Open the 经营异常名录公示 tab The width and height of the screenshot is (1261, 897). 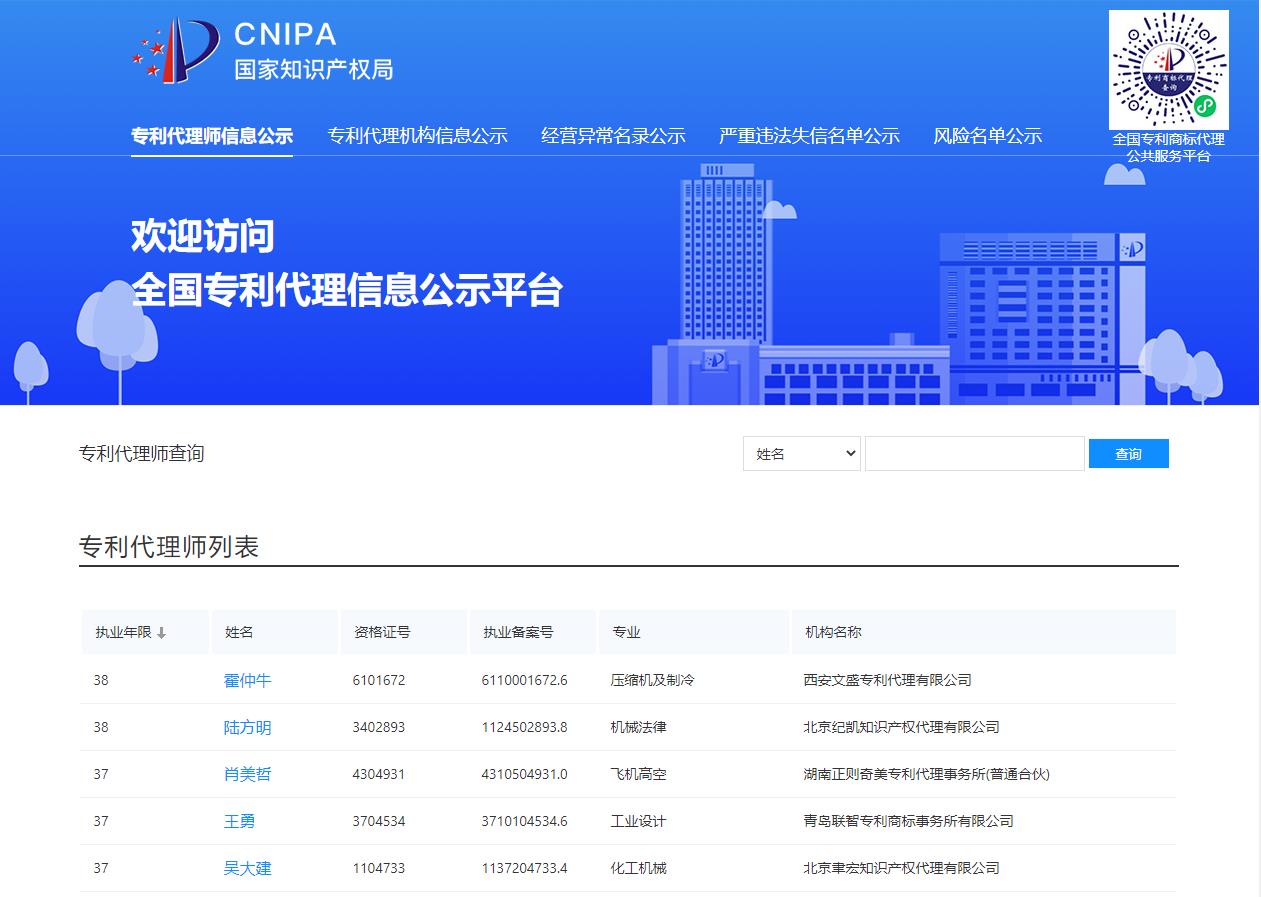[613, 136]
